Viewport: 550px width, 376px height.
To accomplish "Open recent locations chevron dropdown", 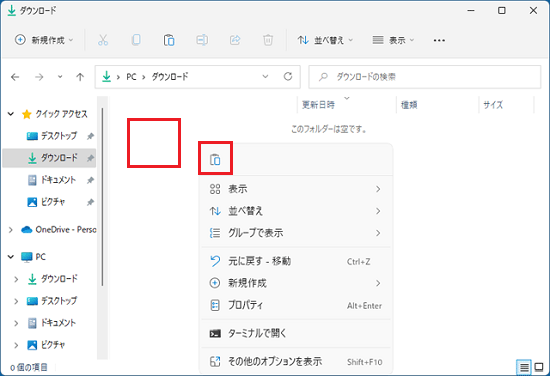I will coord(60,76).
